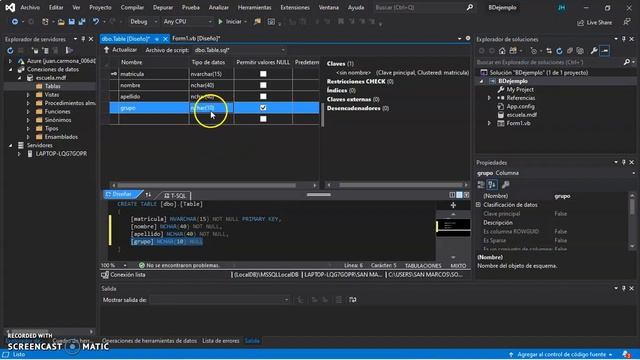Expand the Form1.vb node
Viewport: 640px width, 360px height.
coord(489,123)
